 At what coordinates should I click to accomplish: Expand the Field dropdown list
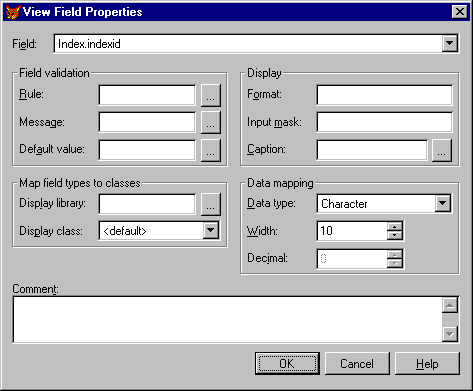point(450,43)
